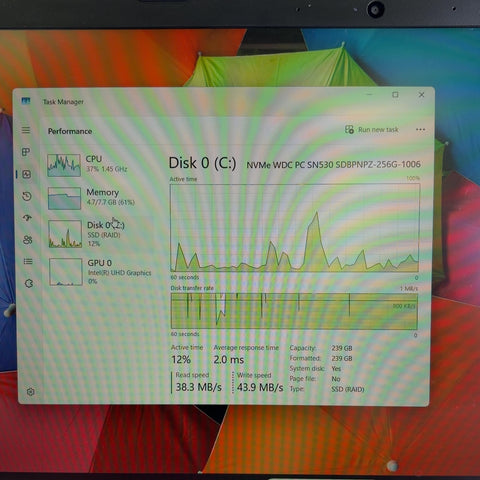The height and width of the screenshot is (480, 480).
Task: Open the App history page icon
Action: pos(27,196)
